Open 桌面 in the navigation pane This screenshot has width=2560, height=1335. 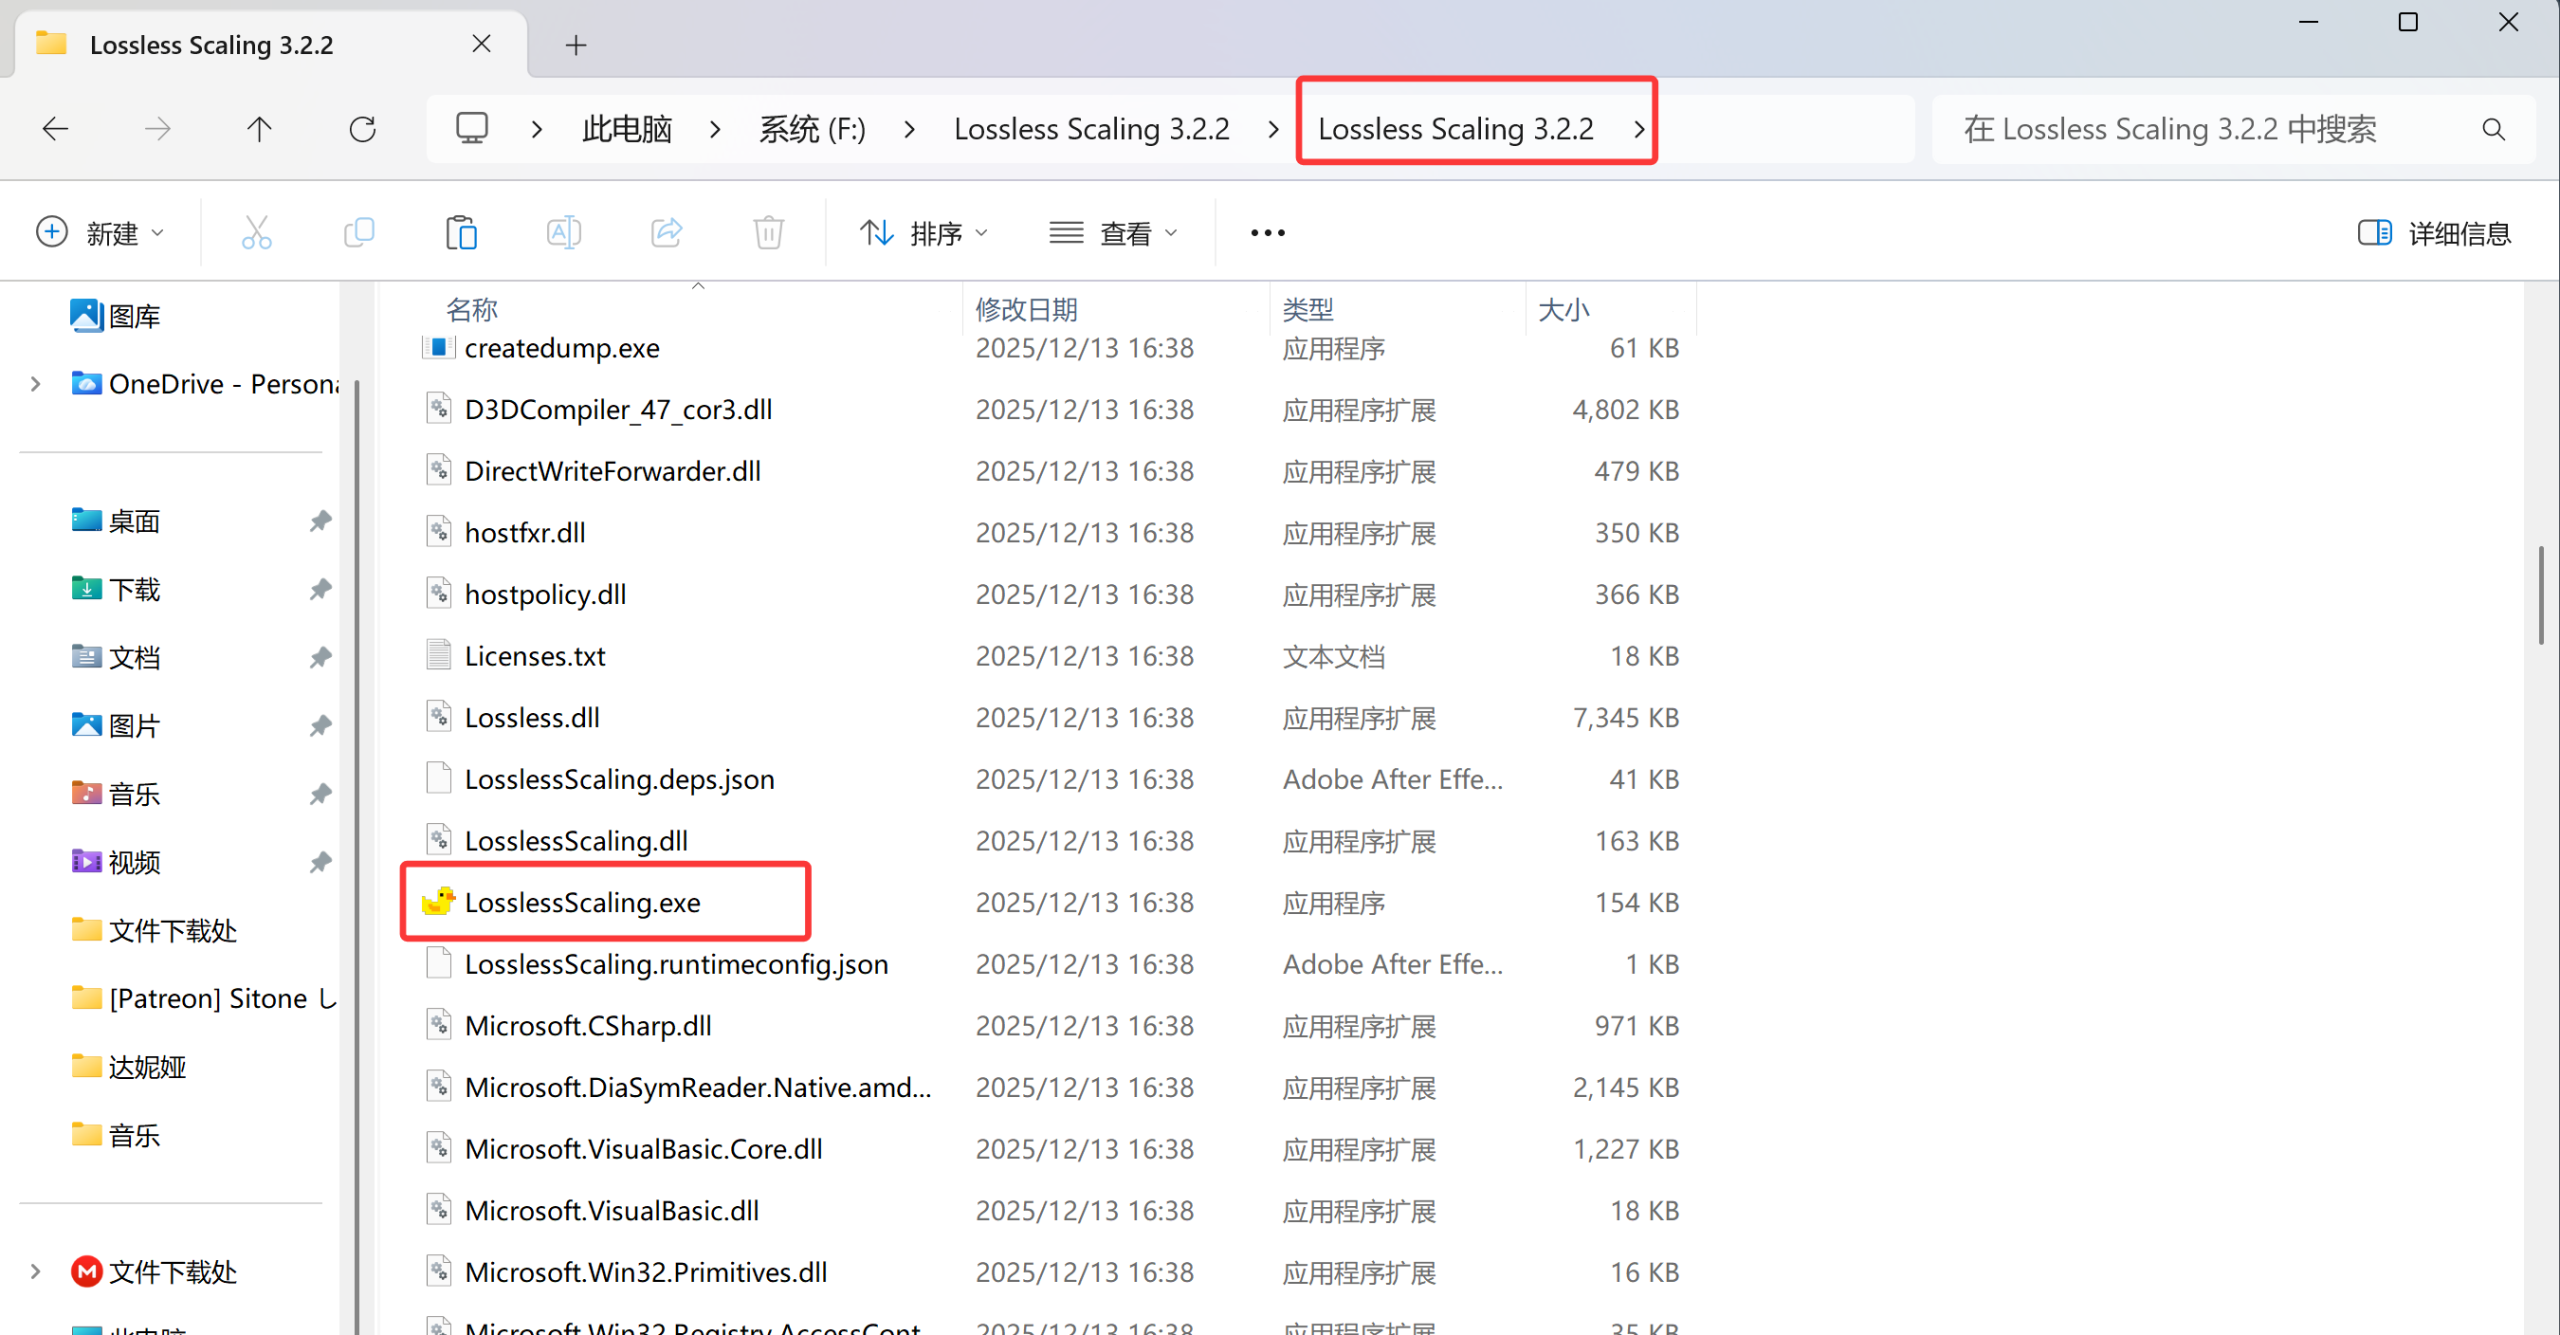pos(115,521)
